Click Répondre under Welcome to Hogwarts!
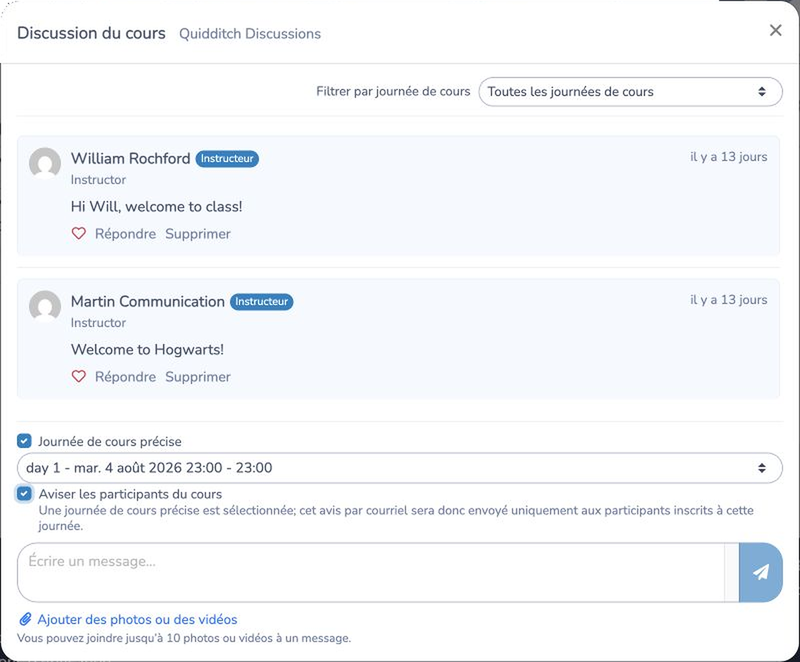Viewport: 800px width, 662px height. [126, 376]
